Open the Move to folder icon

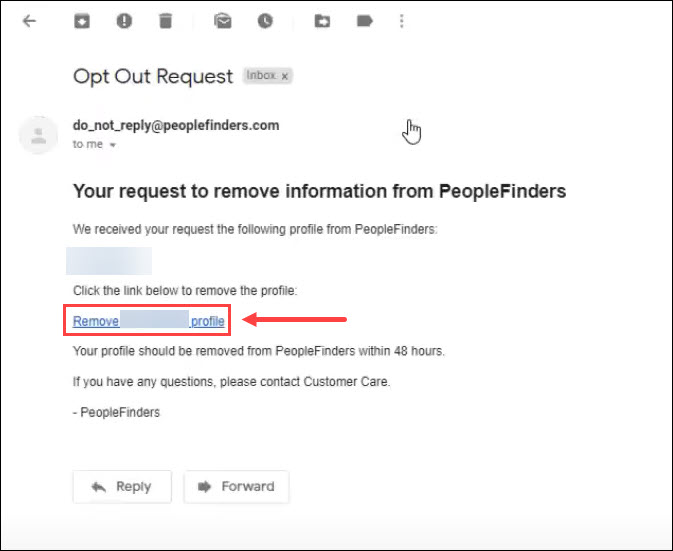(322, 21)
